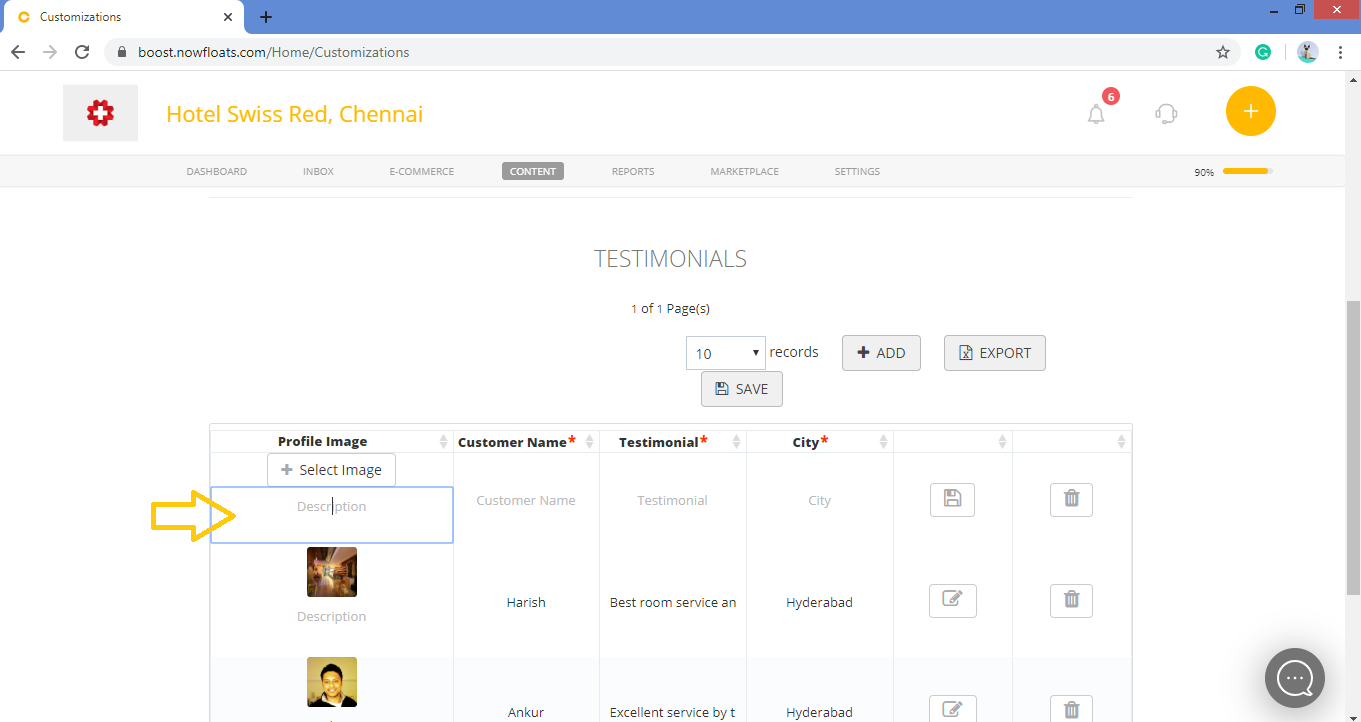Focus the image Description field in new row

click(331, 515)
